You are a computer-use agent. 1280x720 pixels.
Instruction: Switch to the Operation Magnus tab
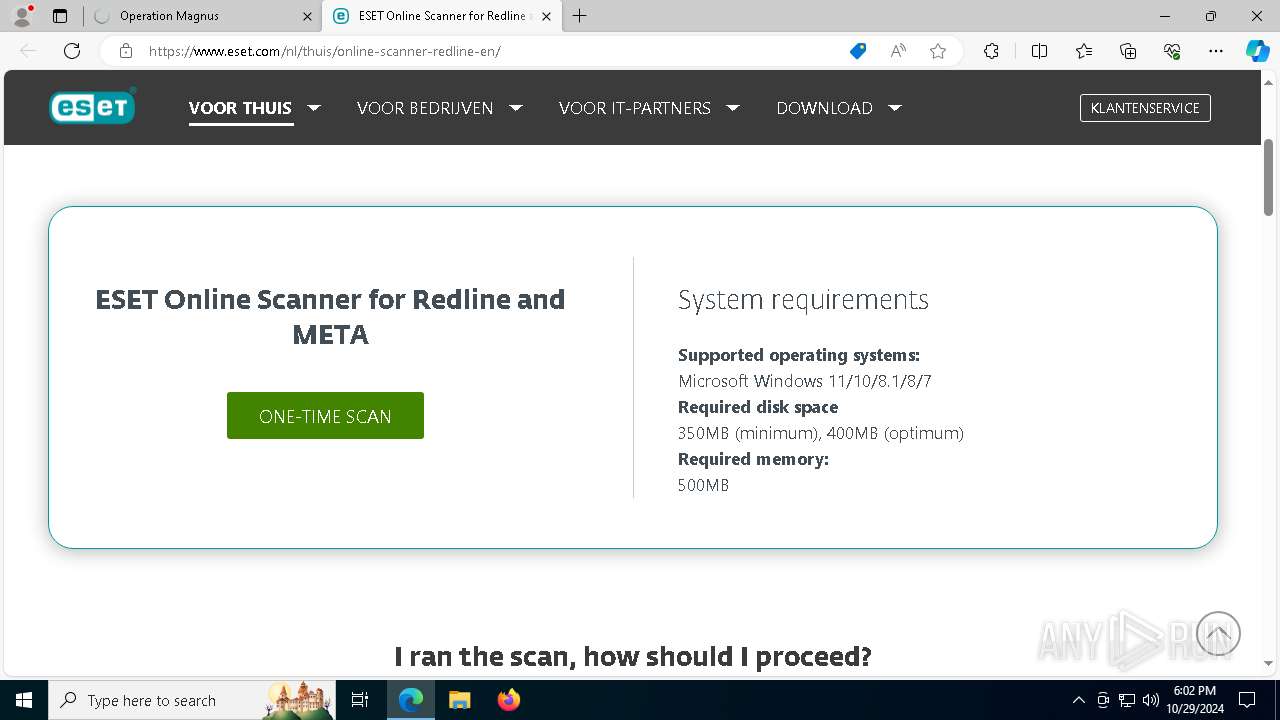[200, 16]
